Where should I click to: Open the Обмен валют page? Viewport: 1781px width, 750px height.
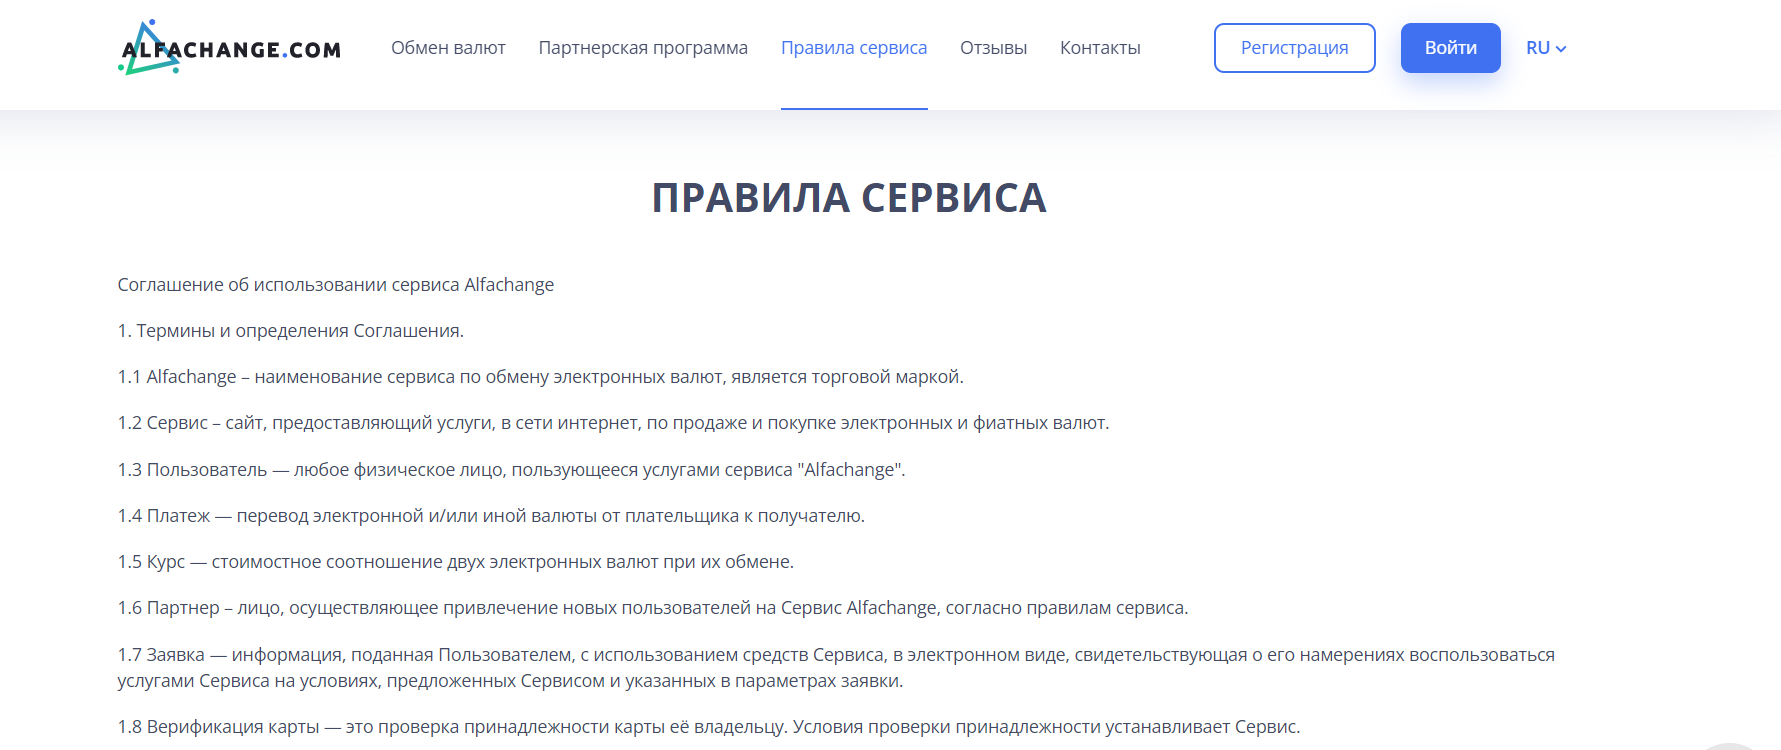448,48
